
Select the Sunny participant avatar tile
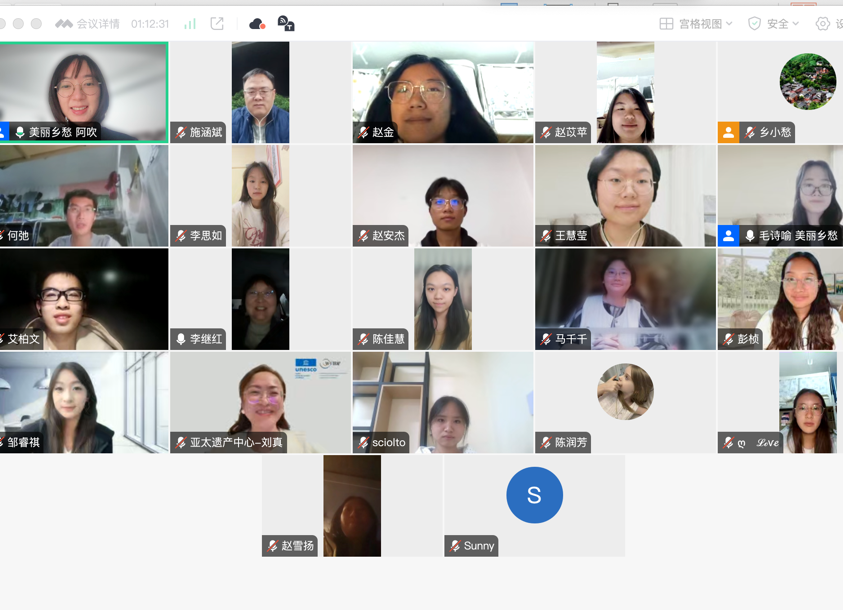[x=534, y=495]
